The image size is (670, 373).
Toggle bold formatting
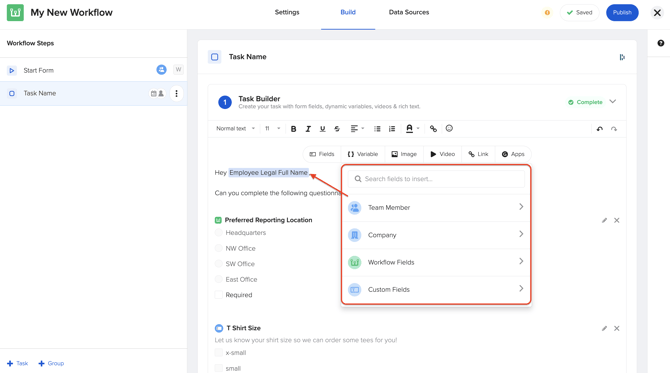(294, 129)
